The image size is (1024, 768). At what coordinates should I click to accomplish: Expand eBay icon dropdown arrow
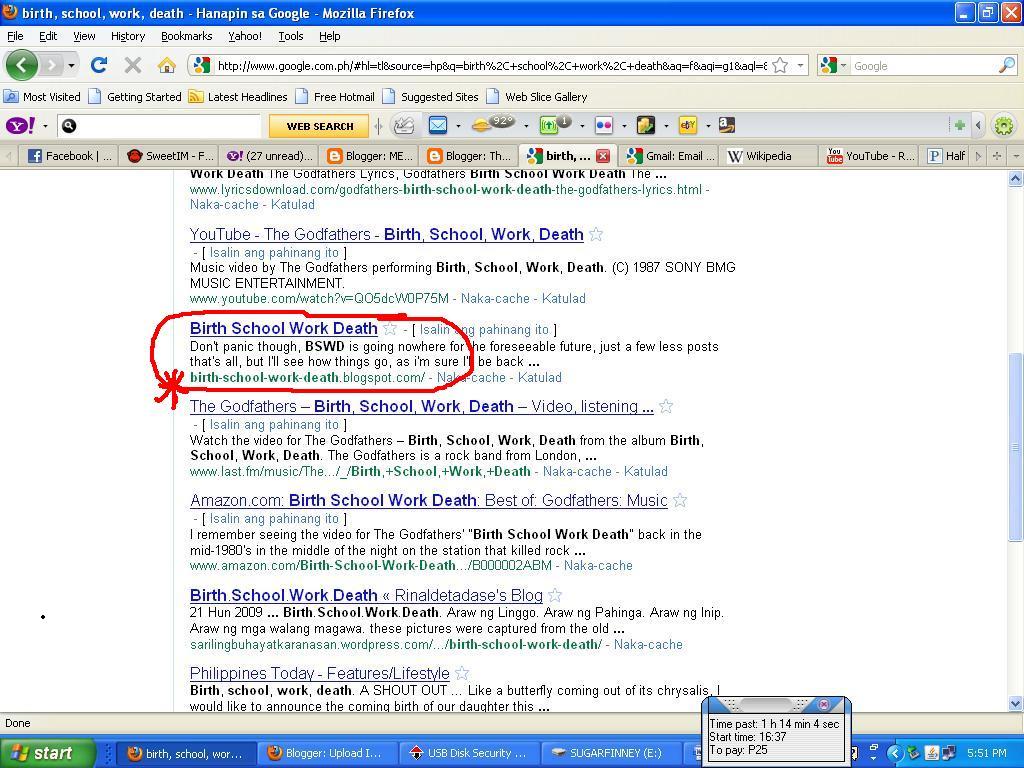tap(707, 126)
